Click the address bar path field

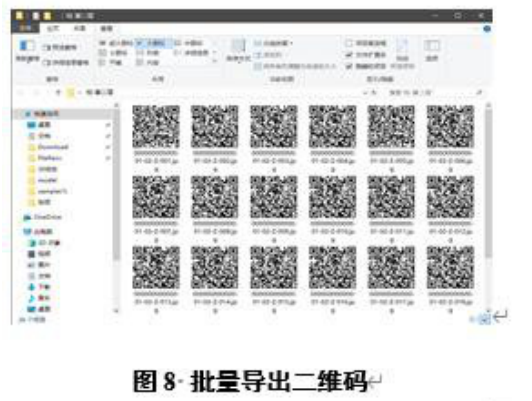pyautogui.click(x=217, y=92)
